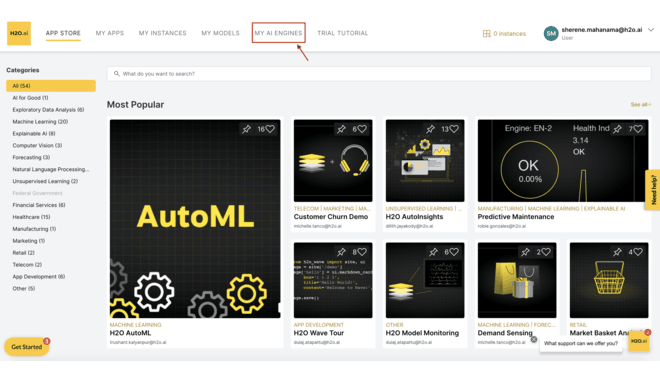Click the SM user avatar
The image size is (660, 377).
551,34
